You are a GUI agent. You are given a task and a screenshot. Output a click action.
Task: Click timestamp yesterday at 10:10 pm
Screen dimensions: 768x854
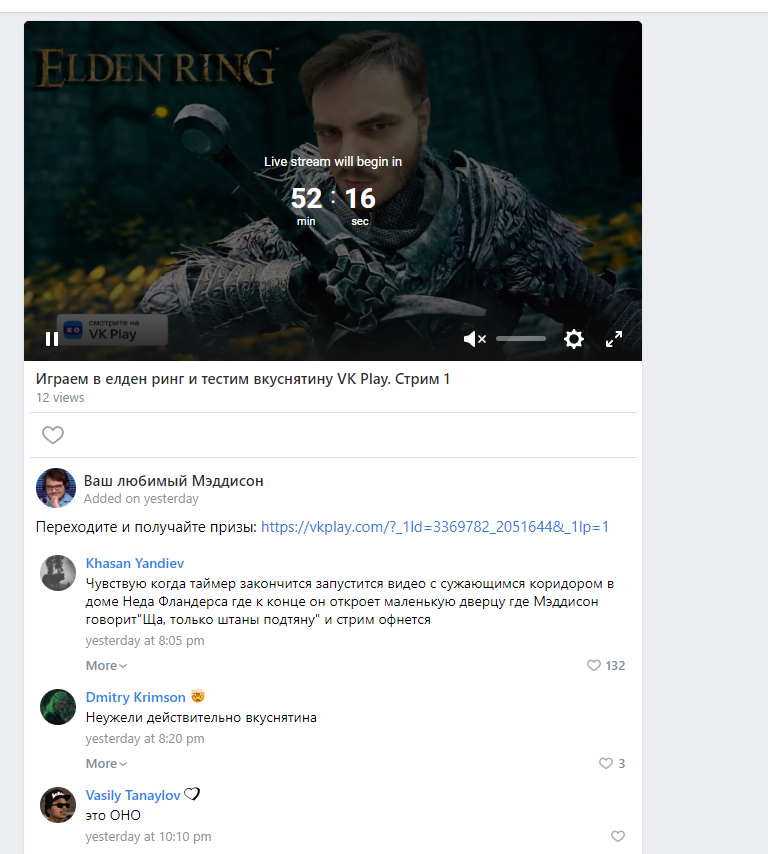pos(148,837)
